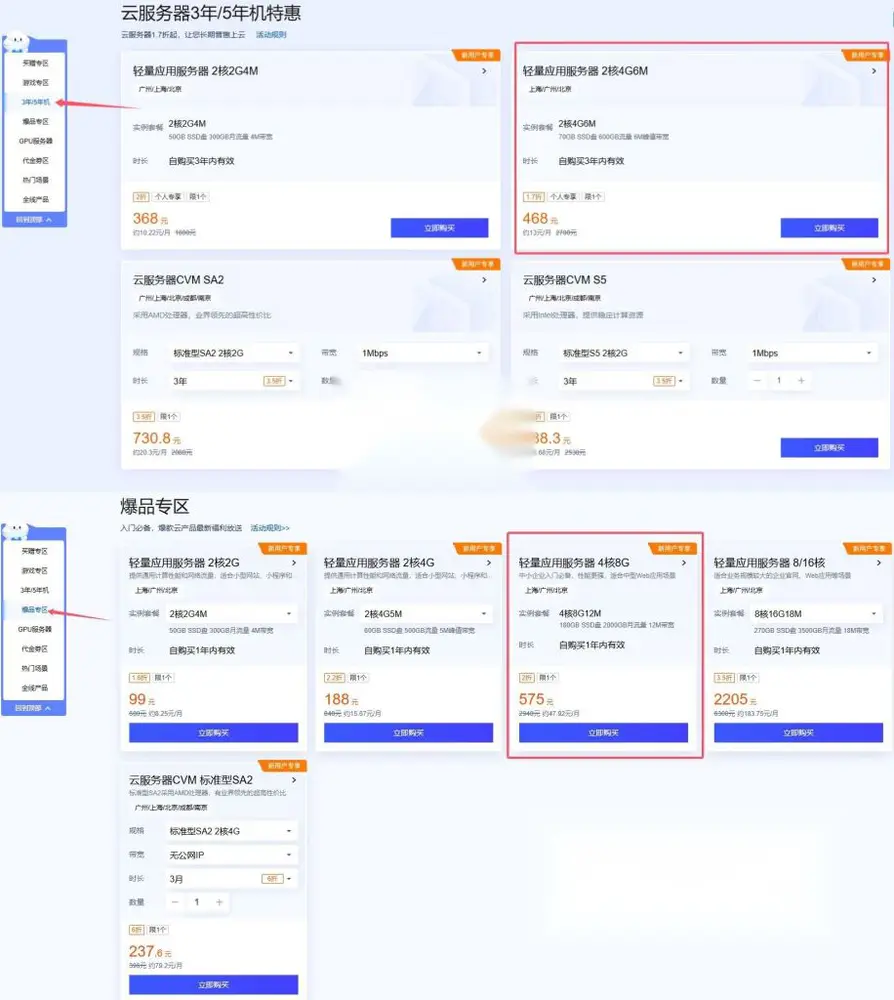
Task: Open details arrow of 轻量应用服务器 2核2G card
Action: tap(294, 562)
